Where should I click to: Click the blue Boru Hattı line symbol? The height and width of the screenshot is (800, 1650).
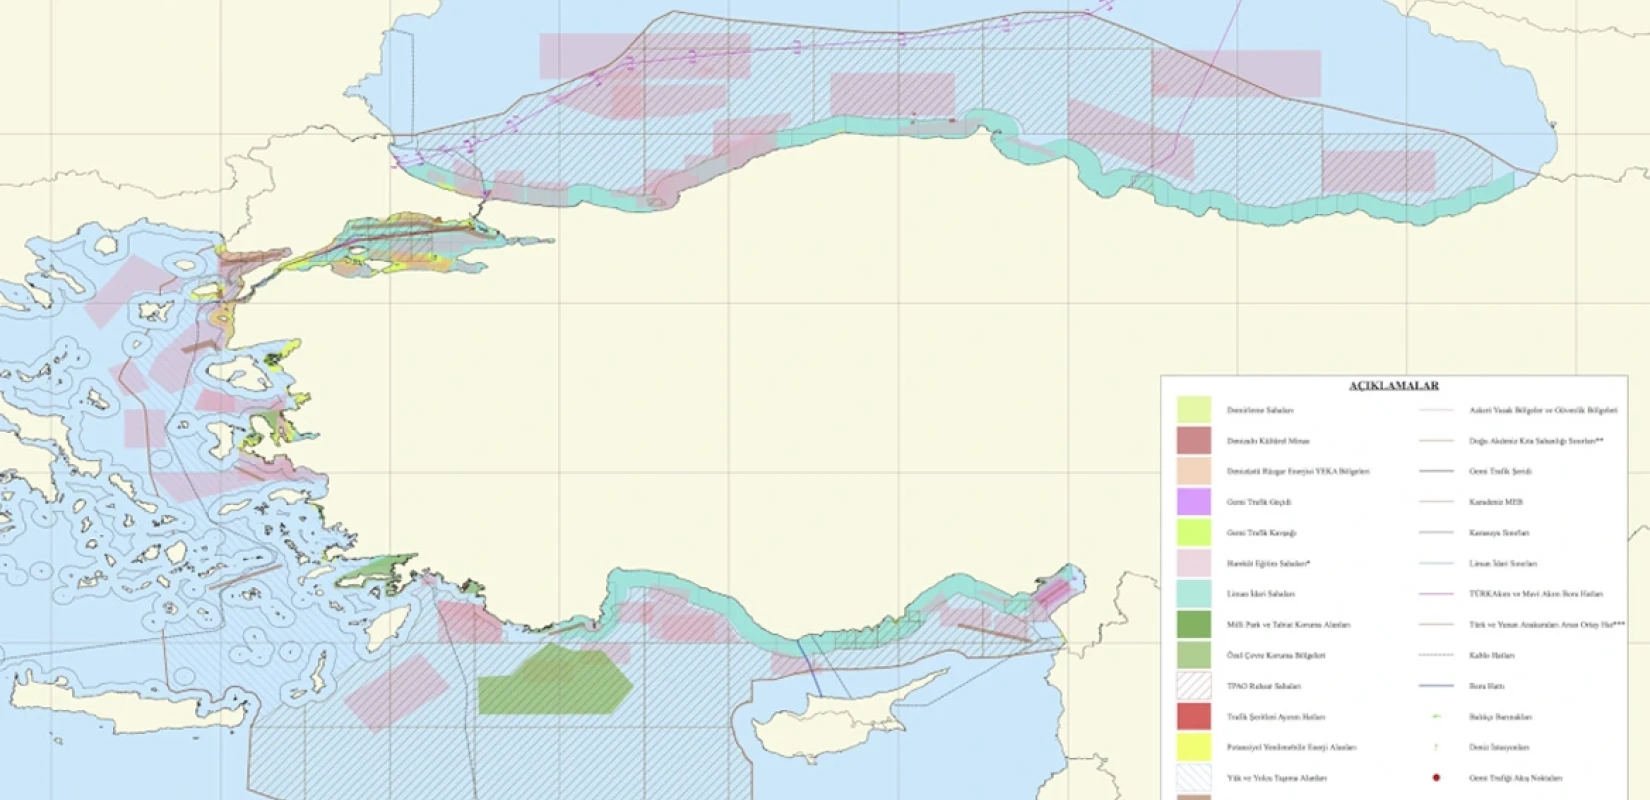[1436, 686]
